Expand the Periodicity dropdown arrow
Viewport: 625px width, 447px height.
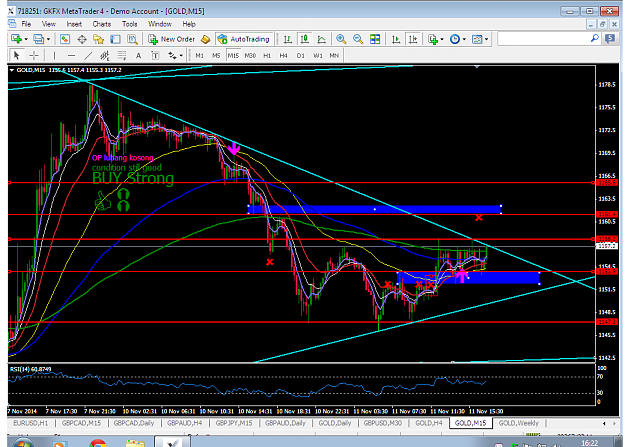pyautogui.click(x=464, y=39)
